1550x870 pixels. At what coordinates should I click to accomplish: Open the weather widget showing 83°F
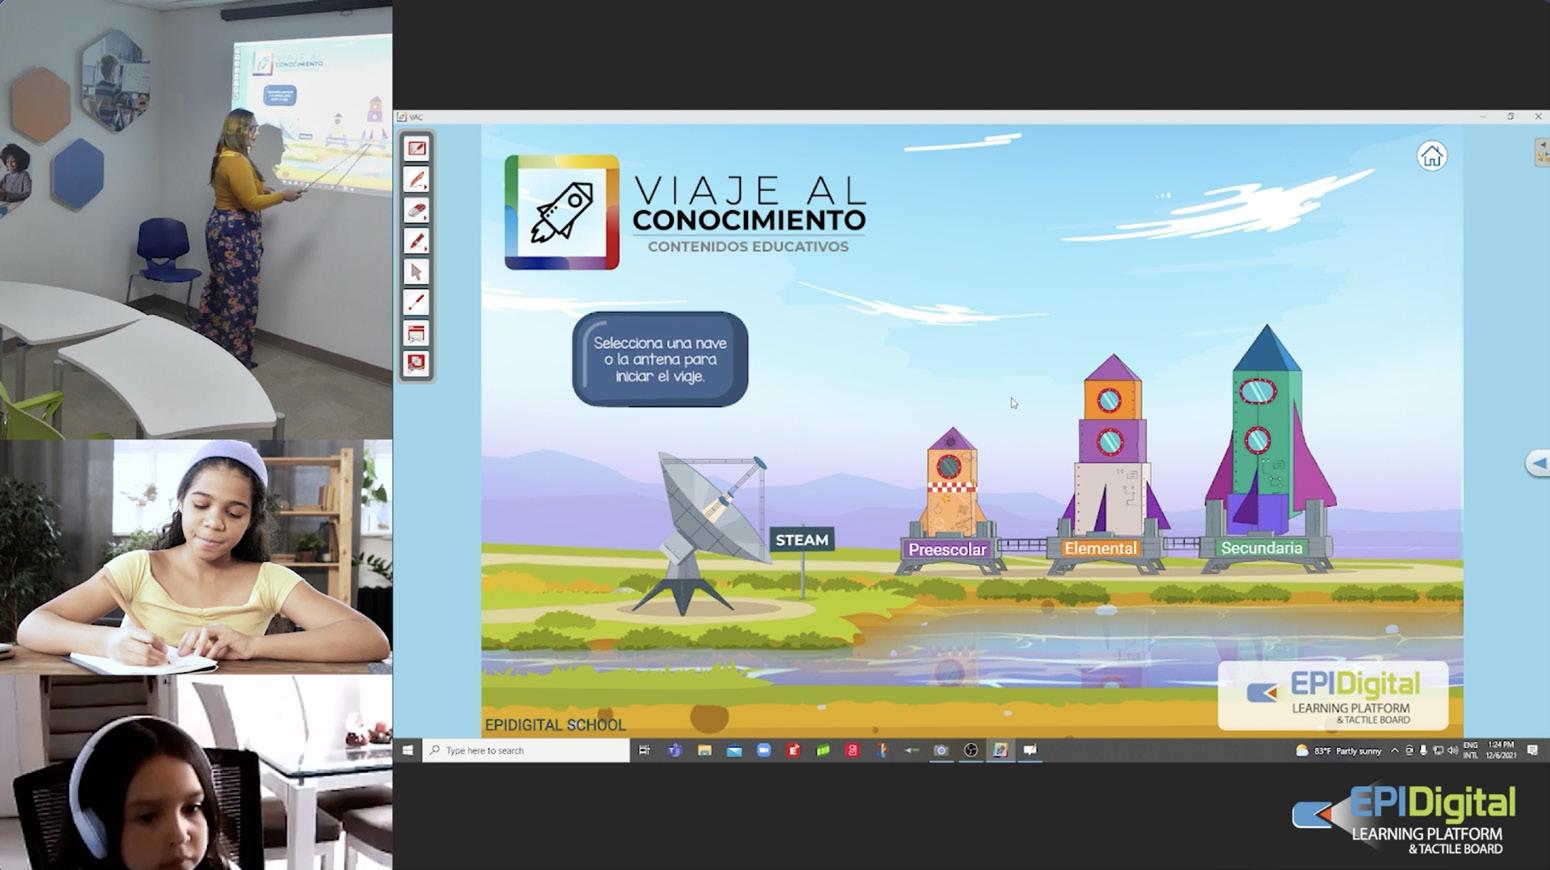[x=1339, y=750]
